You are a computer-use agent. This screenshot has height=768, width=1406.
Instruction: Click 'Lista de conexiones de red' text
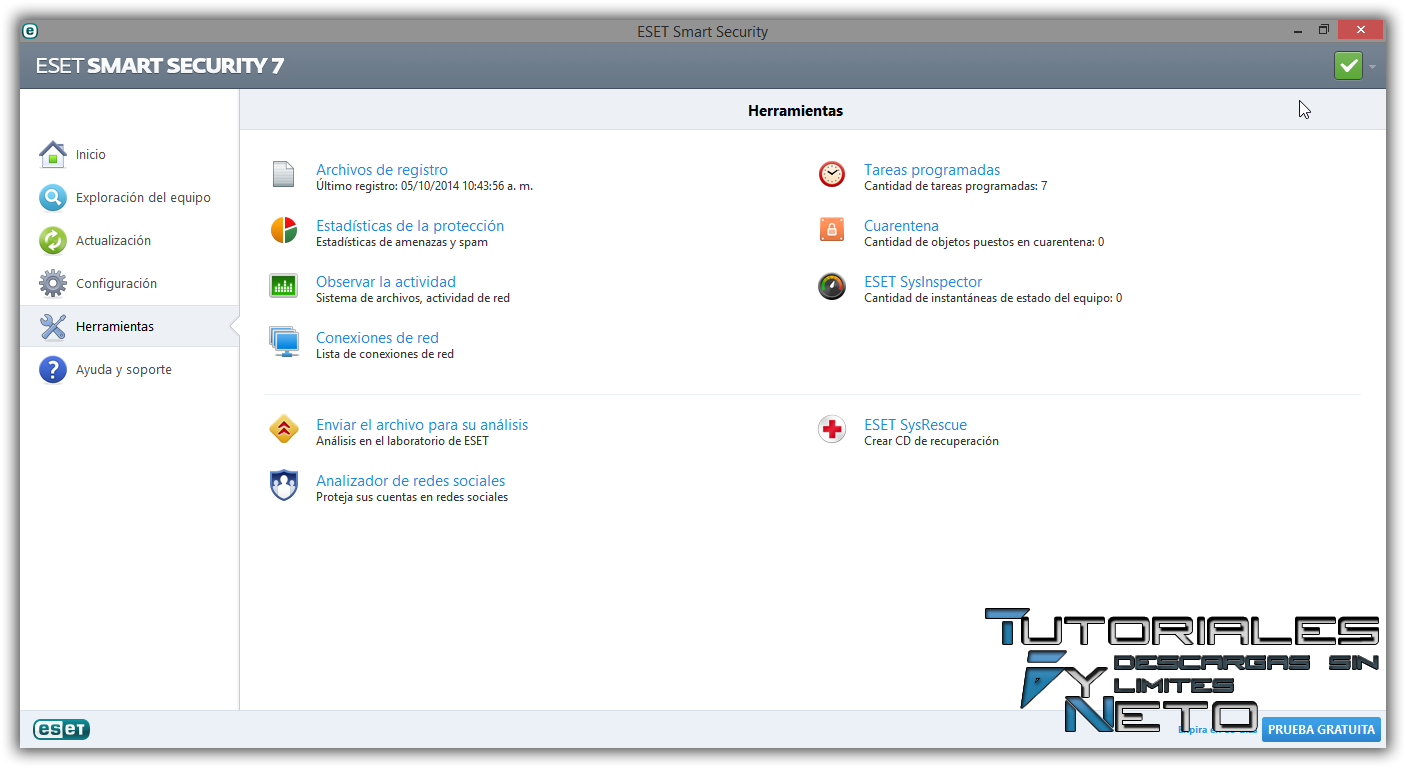(385, 354)
